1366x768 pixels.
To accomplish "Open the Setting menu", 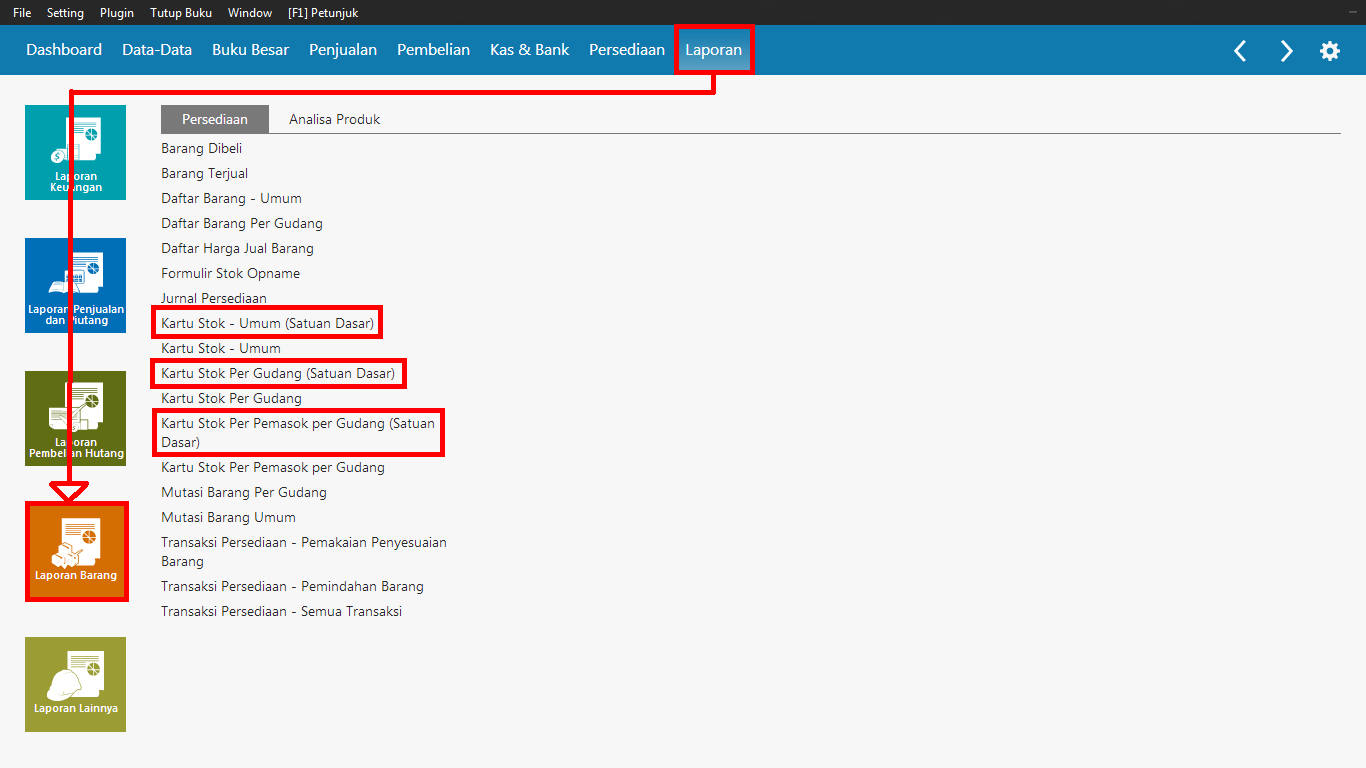I will point(65,13).
